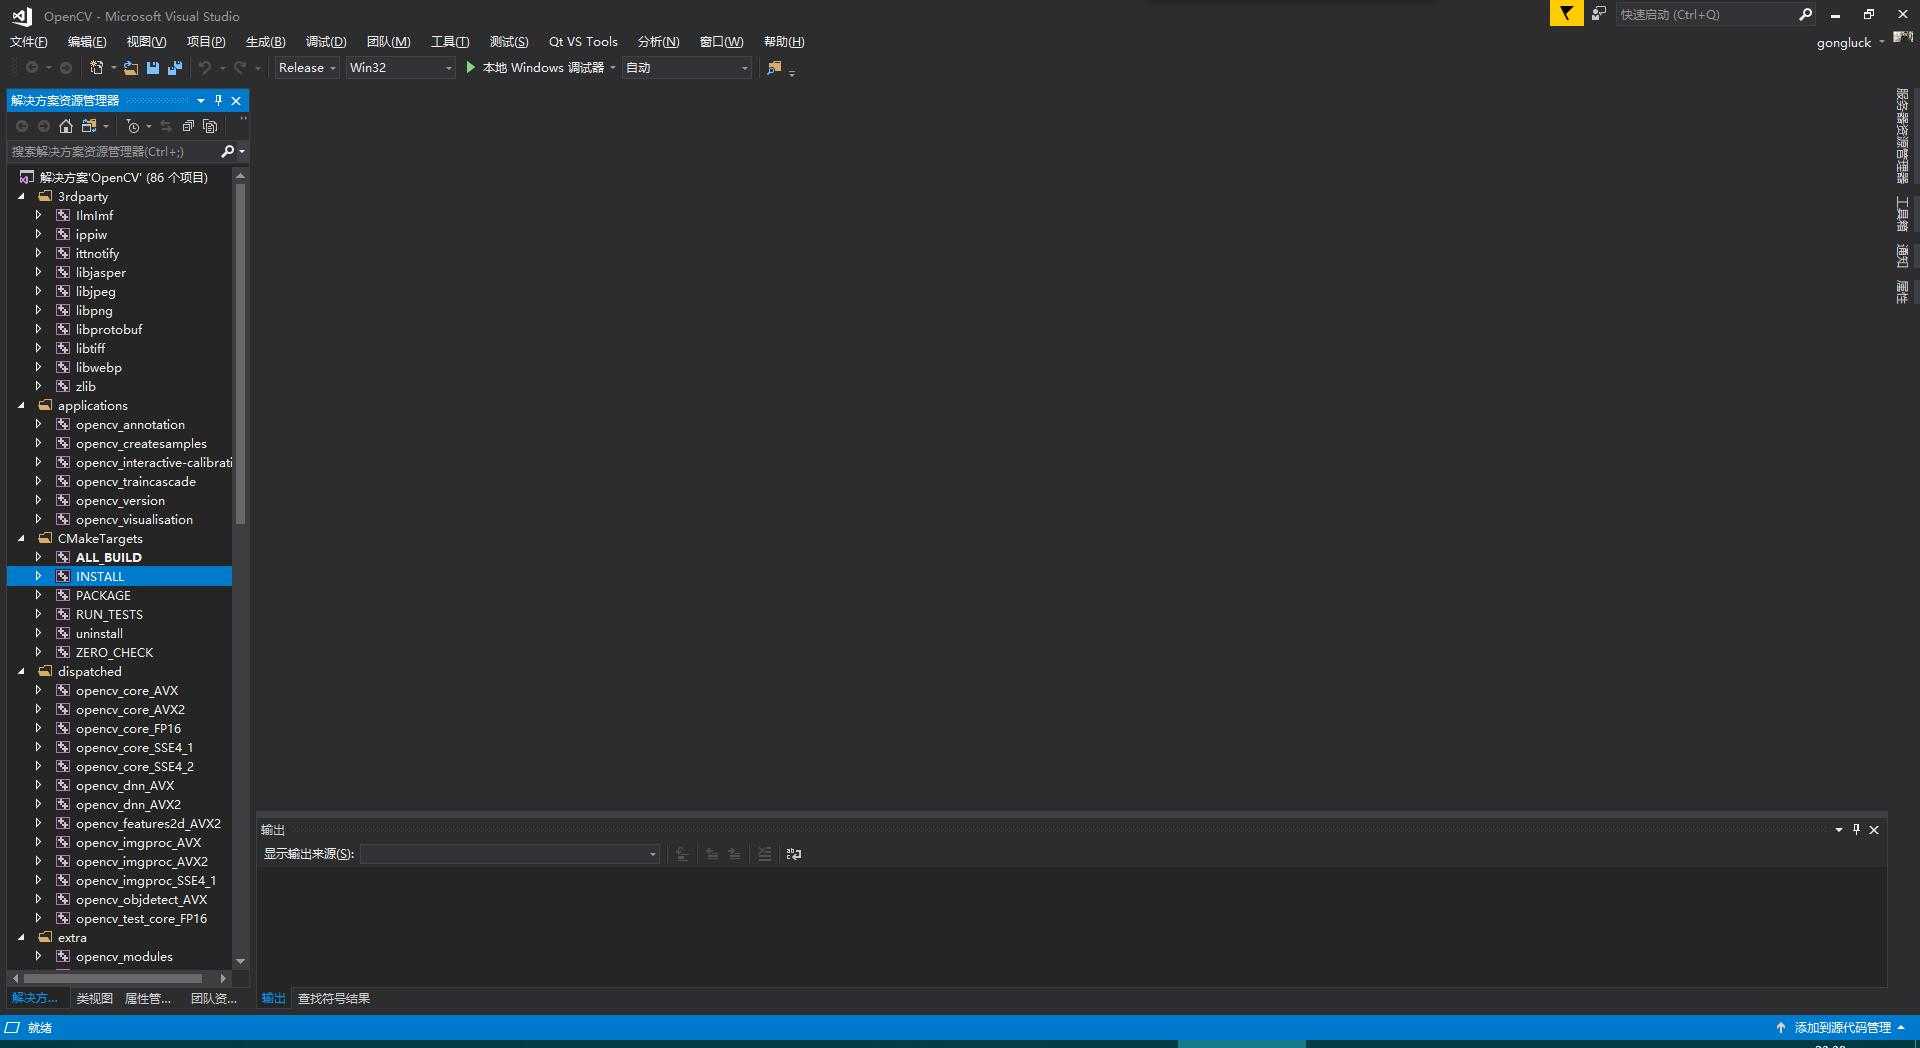Click 添加到源代码管理 in status bar

[x=1843, y=1027]
